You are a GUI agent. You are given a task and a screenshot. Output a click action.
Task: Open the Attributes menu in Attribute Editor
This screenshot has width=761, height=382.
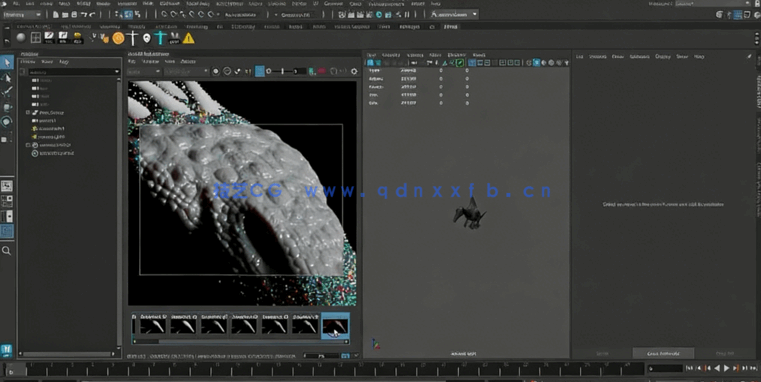(640, 56)
